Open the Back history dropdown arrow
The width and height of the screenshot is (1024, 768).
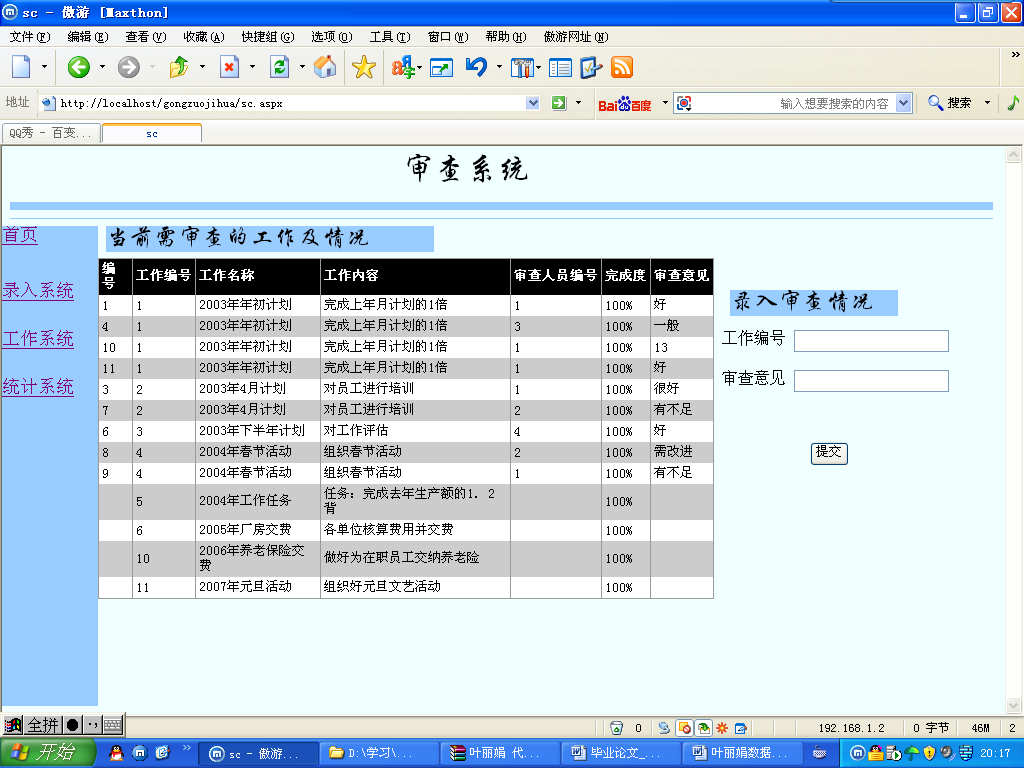click(102, 67)
